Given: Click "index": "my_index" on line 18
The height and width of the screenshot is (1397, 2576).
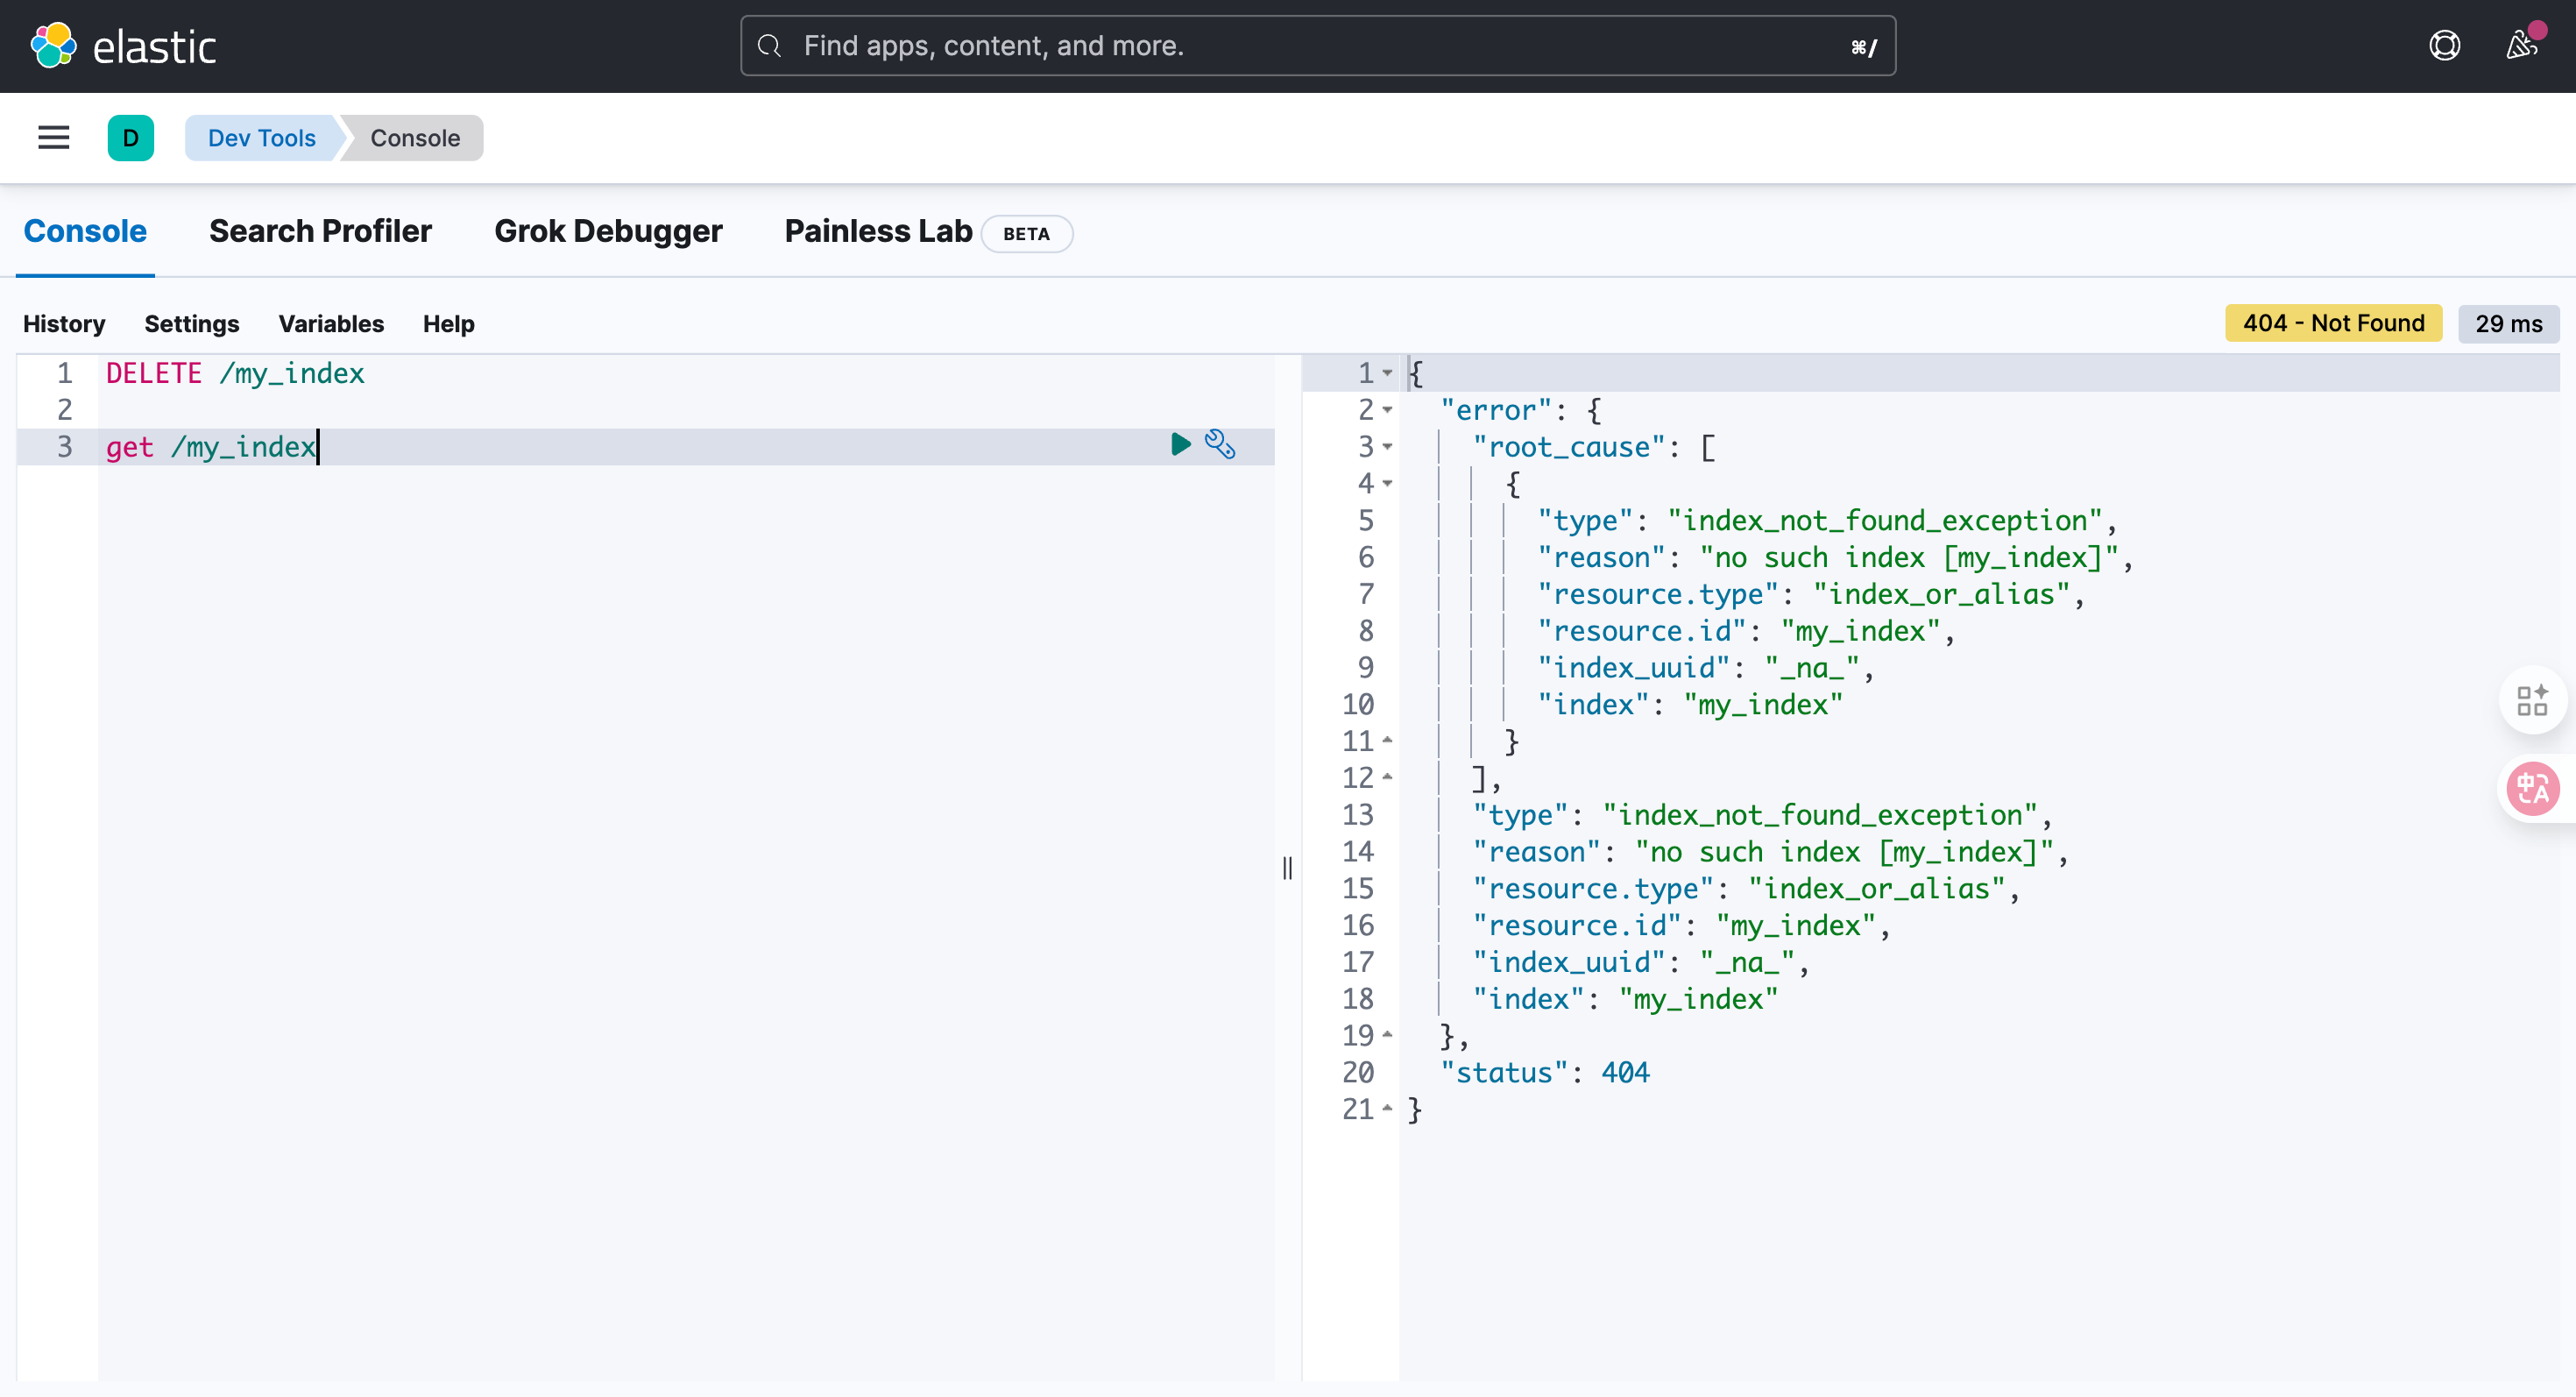Looking at the screenshot, I should [x=1625, y=999].
